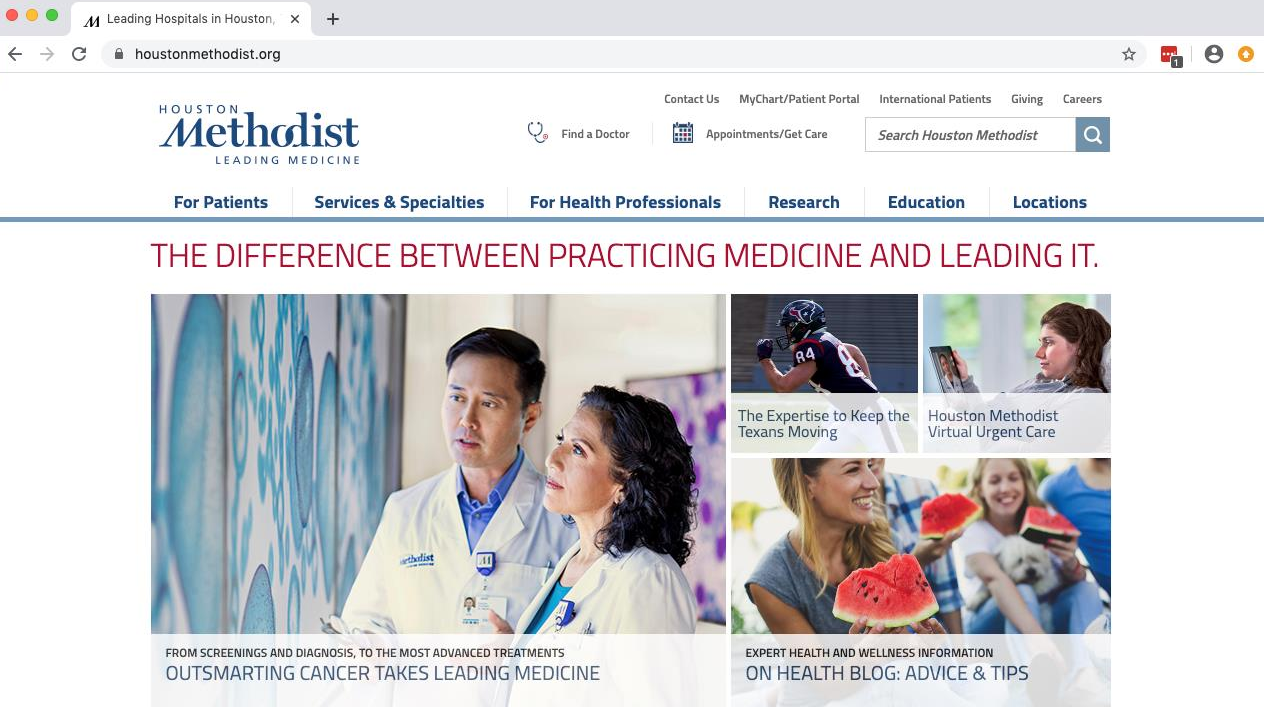Go back using the browser back arrow
The width and height of the screenshot is (1264, 707).
pyautogui.click(x=15, y=54)
